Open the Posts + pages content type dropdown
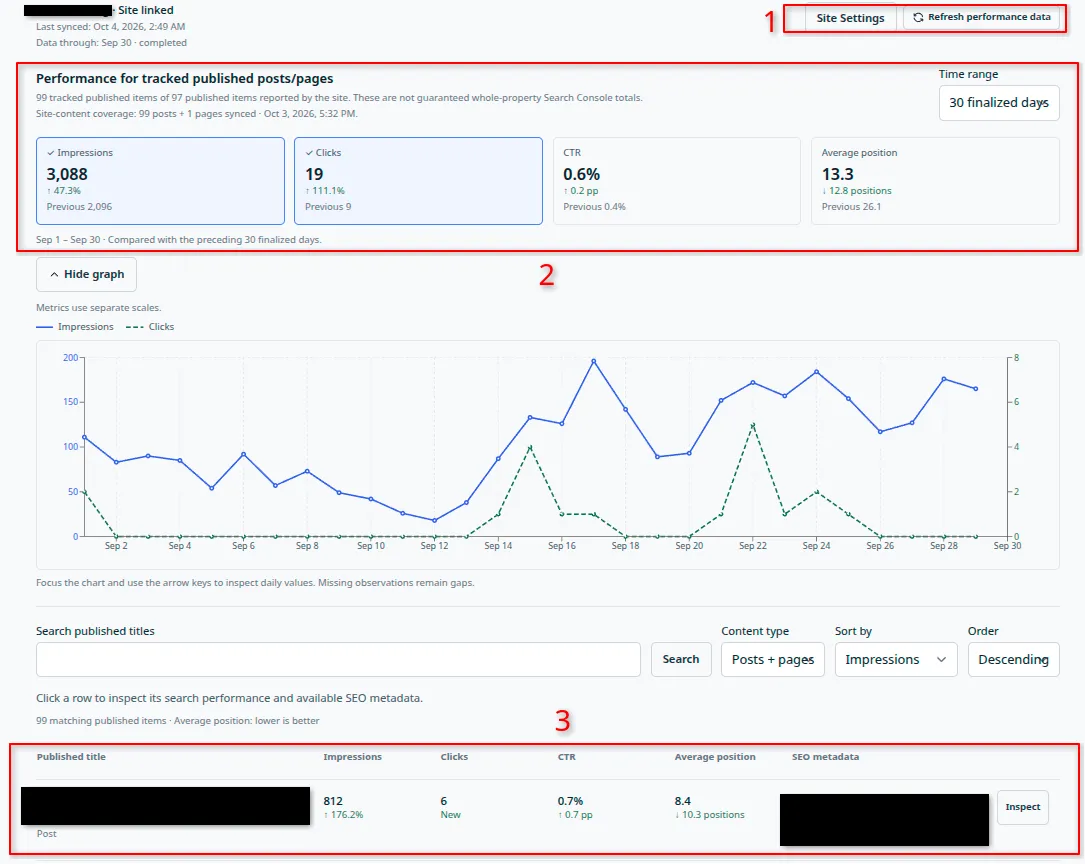 772,659
